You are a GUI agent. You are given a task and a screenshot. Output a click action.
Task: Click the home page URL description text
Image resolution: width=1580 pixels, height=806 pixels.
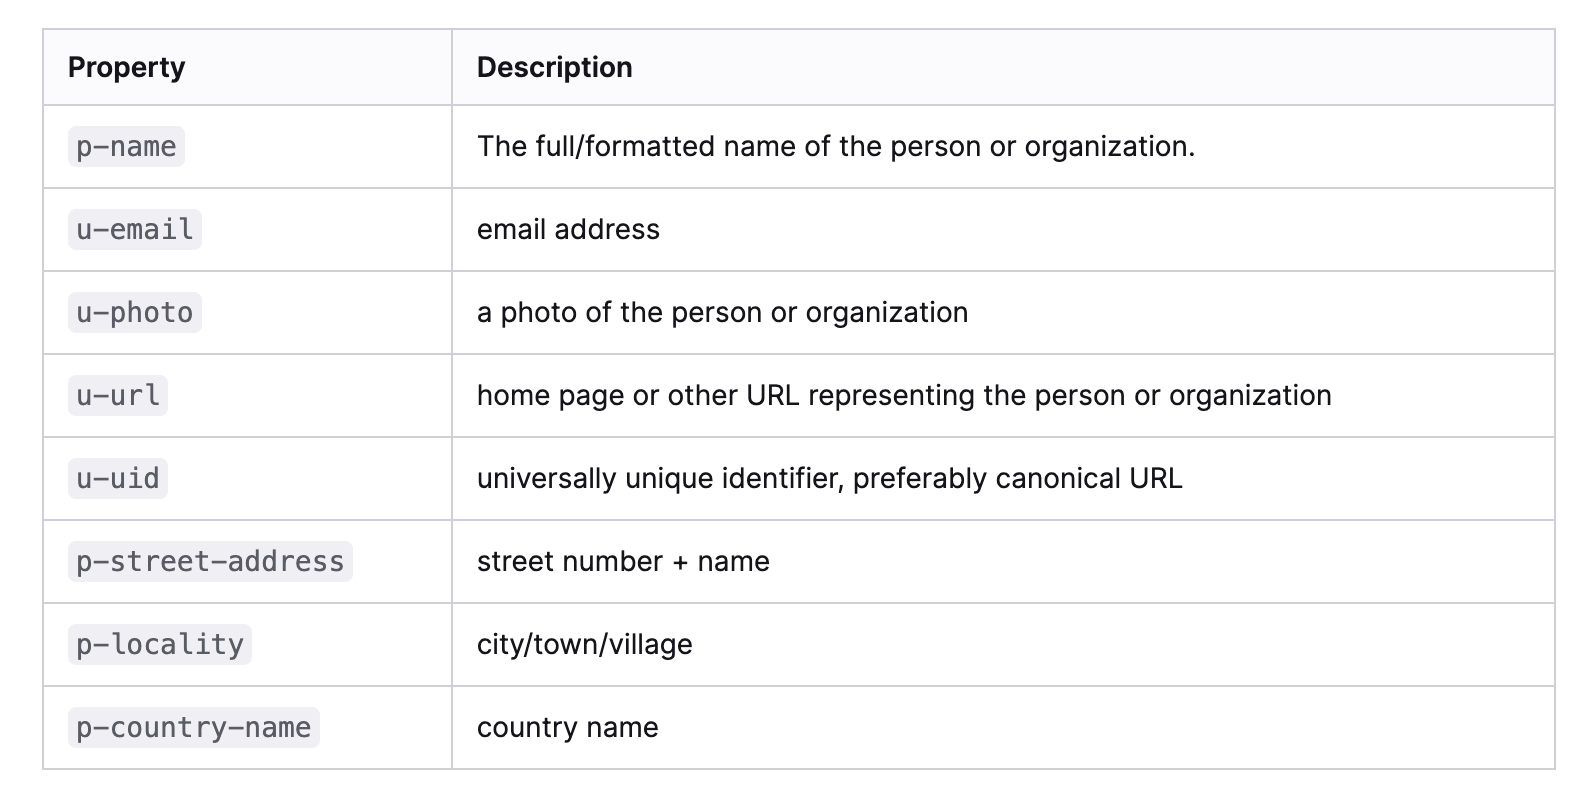point(904,395)
